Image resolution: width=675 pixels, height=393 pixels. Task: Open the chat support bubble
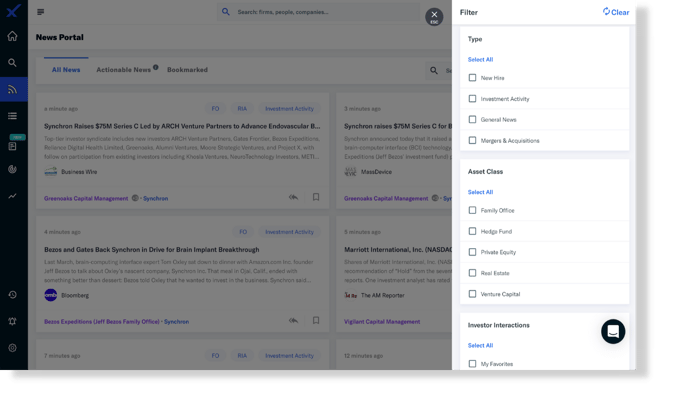click(613, 331)
